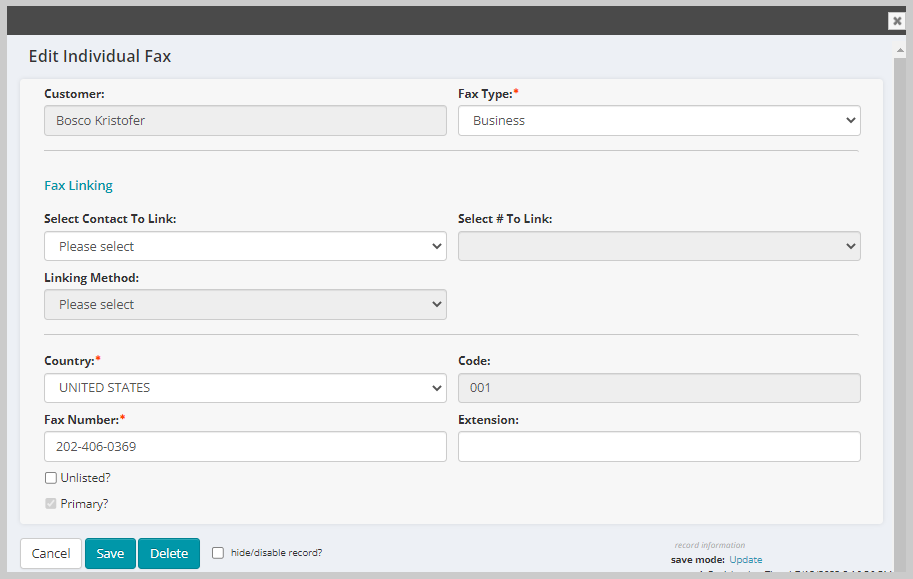Screen dimensions: 913x579
Task: Click the Fax Linking heading
Action: [x=79, y=186]
